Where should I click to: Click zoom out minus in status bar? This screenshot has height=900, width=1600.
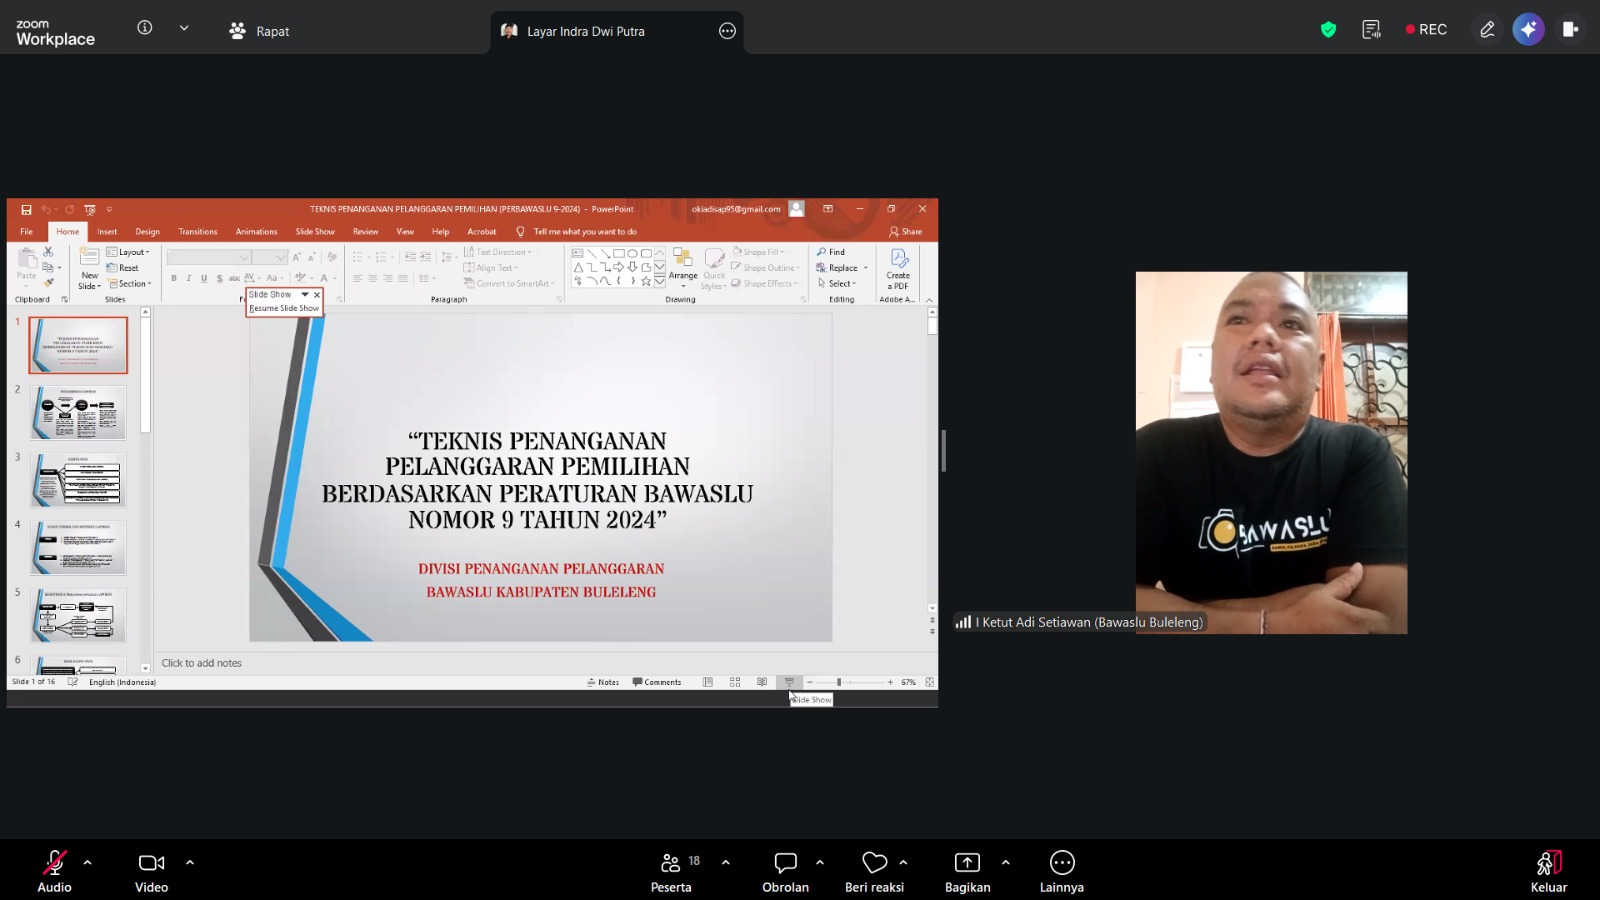pyautogui.click(x=810, y=682)
